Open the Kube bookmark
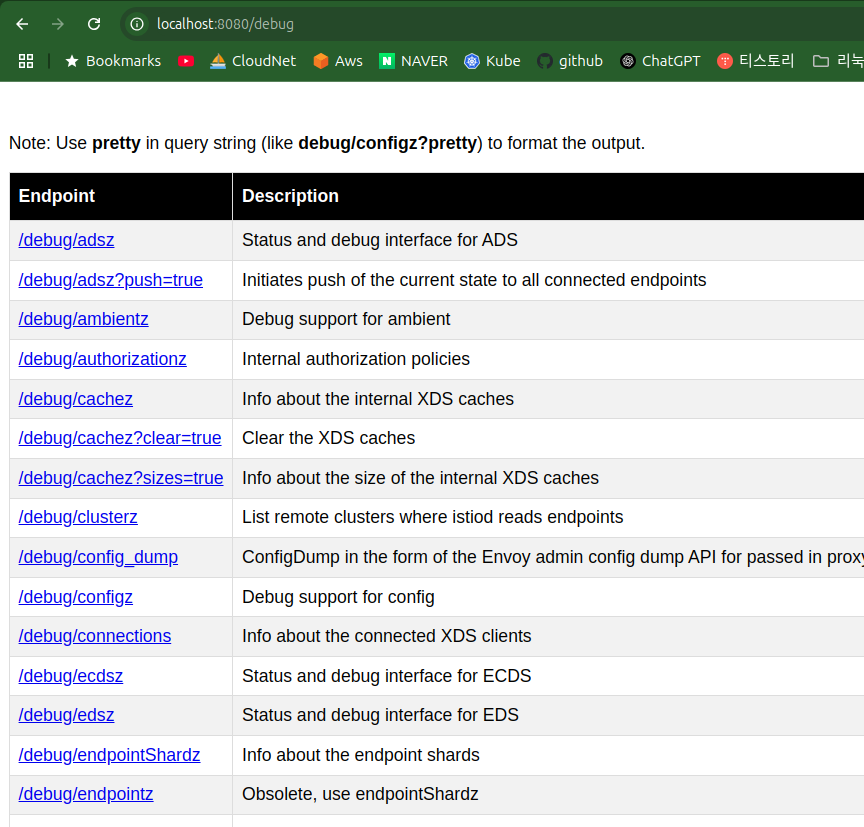 [492, 61]
